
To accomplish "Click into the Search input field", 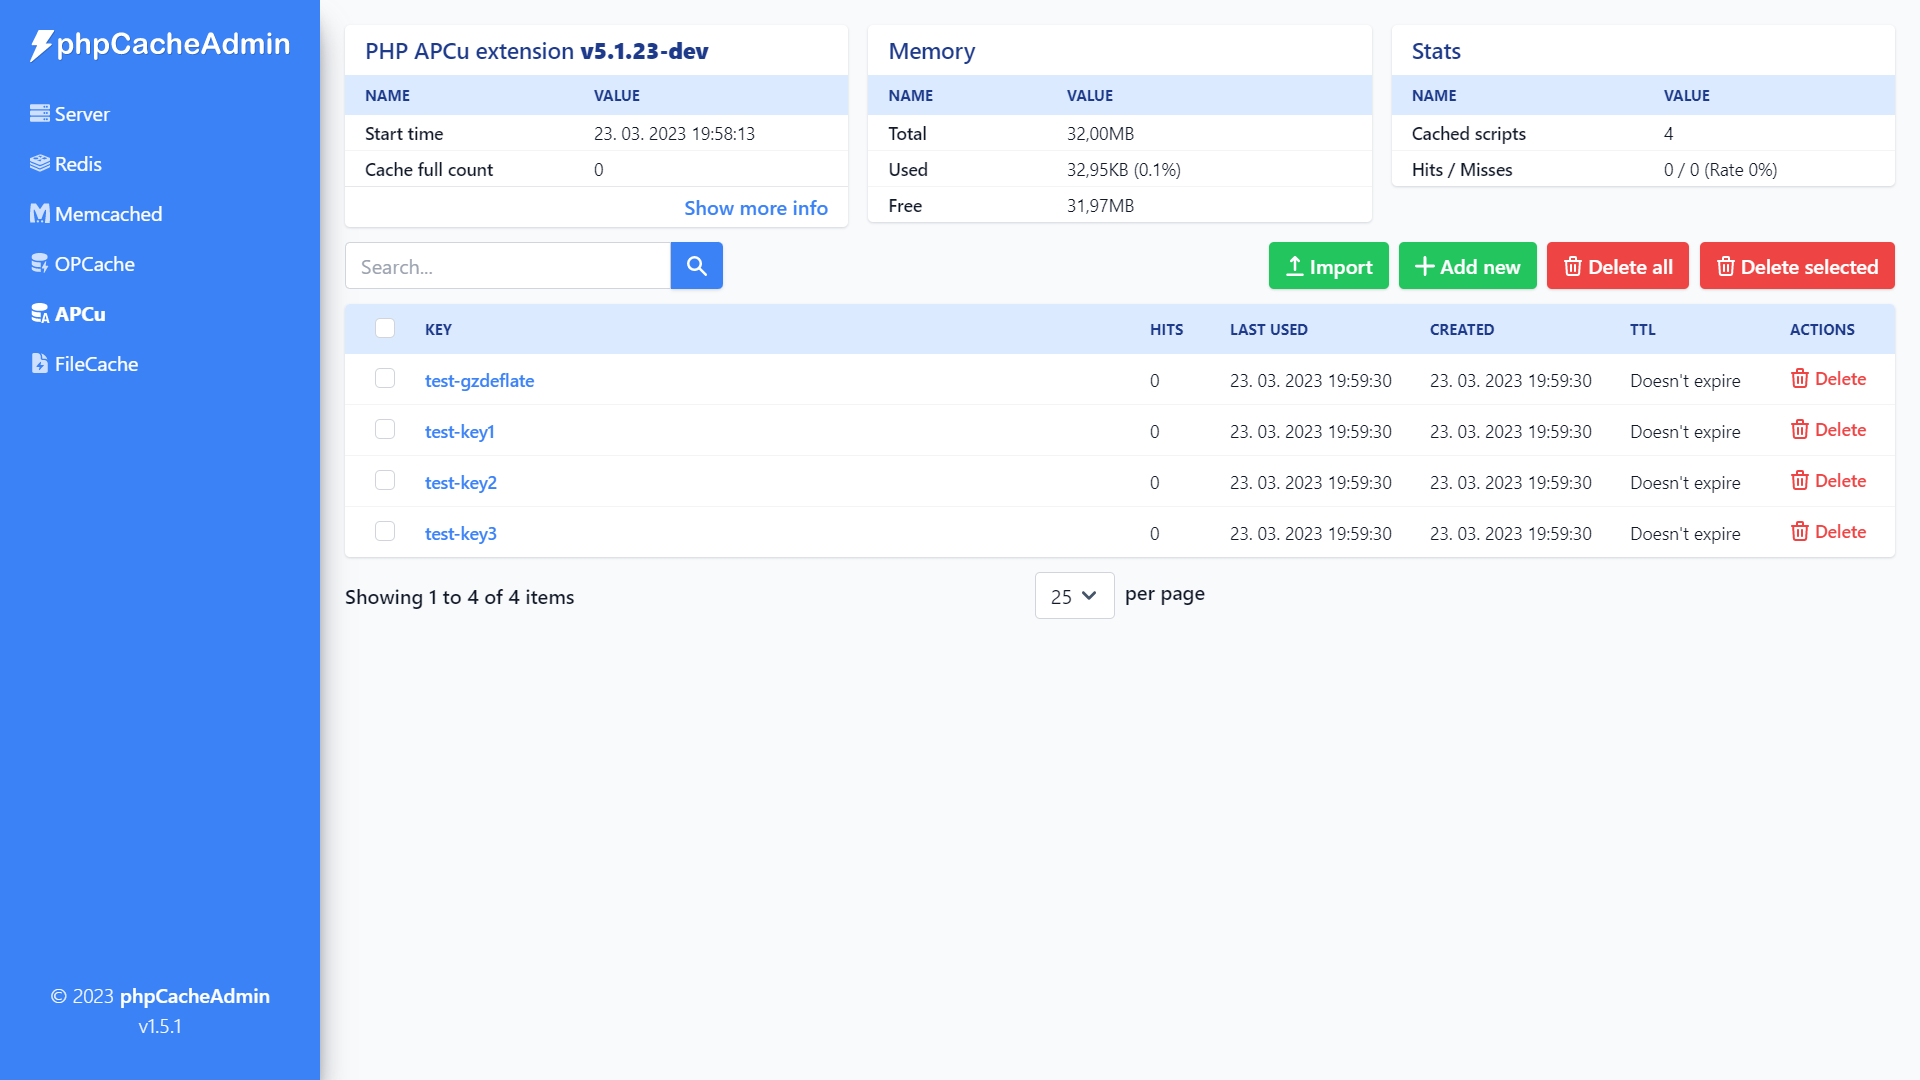I will click(507, 266).
